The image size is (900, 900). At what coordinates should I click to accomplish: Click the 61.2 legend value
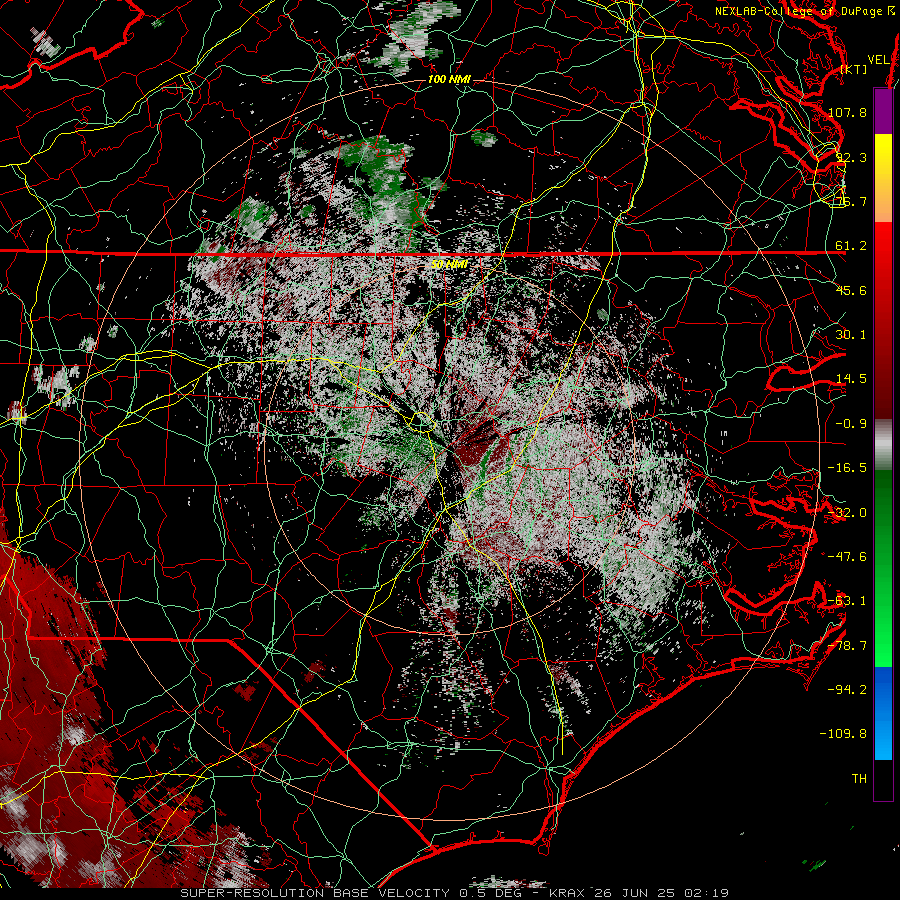(x=851, y=246)
